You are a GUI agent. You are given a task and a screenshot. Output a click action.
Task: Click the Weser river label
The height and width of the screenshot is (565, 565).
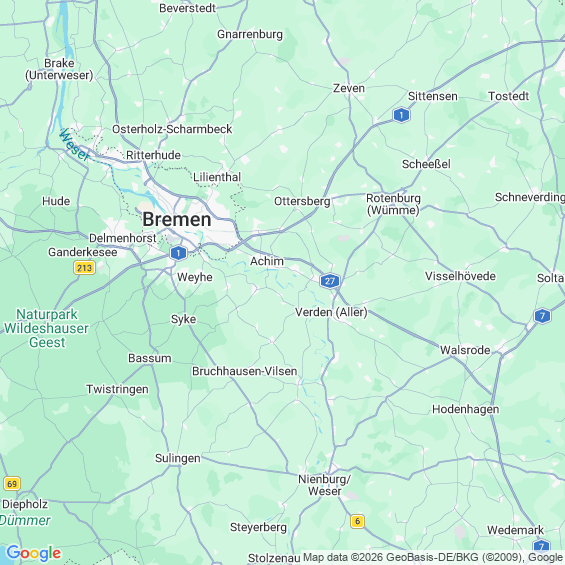pos(73,145)
